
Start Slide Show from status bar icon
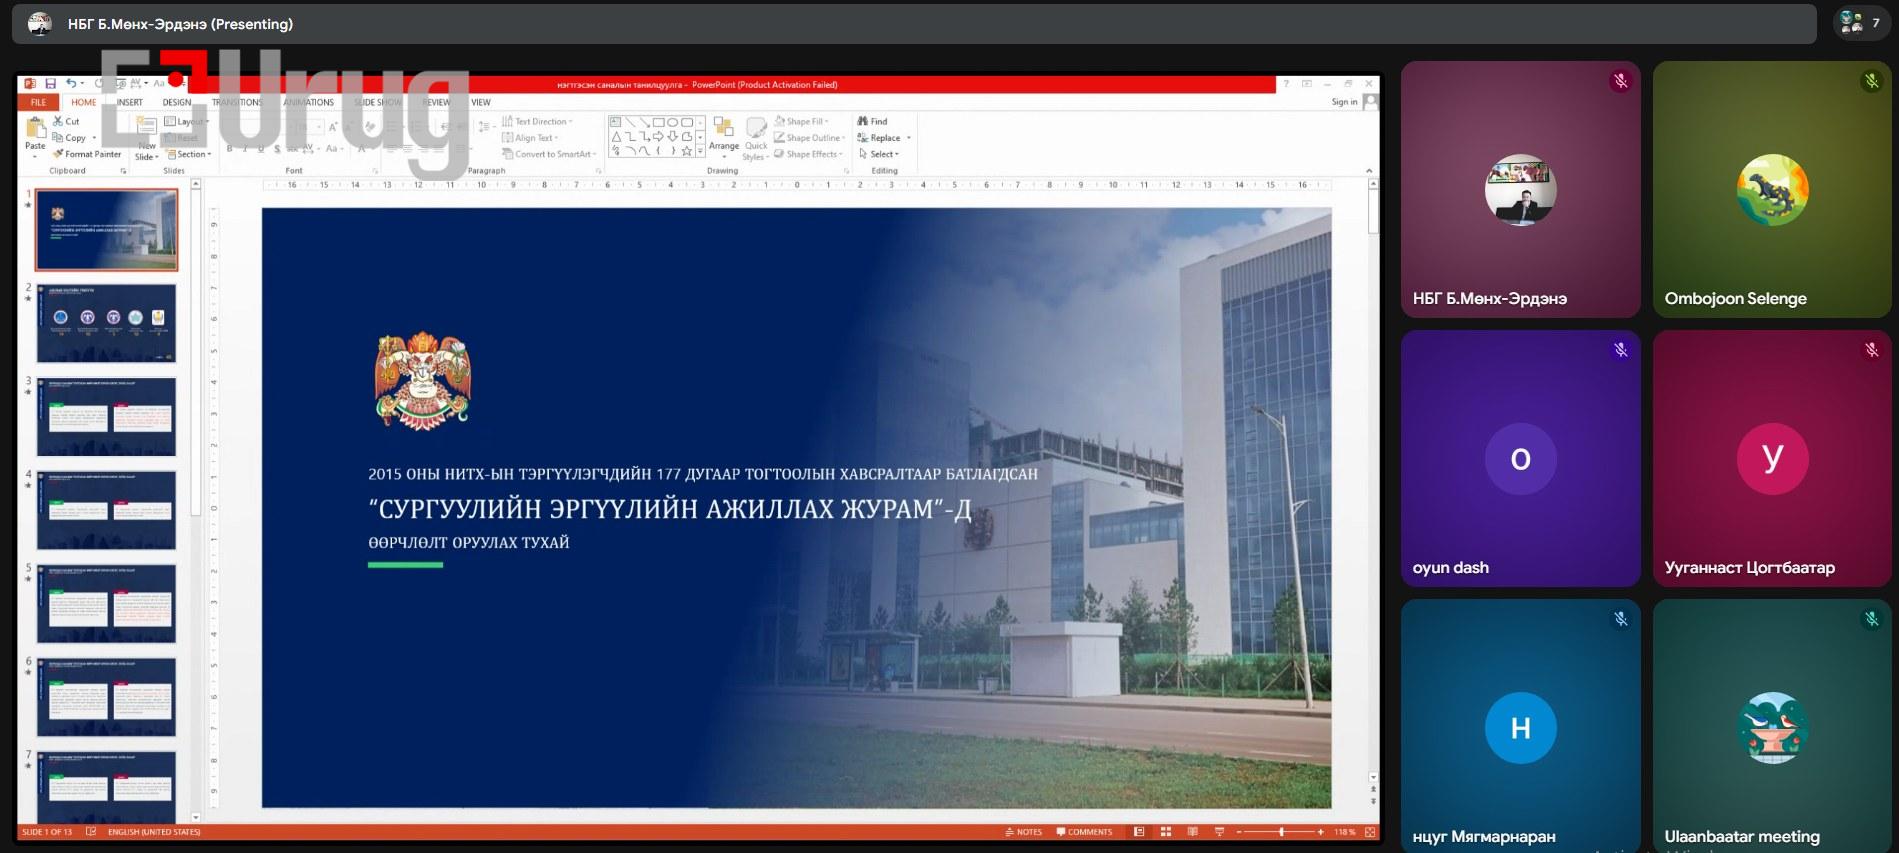pos(1219,832)
